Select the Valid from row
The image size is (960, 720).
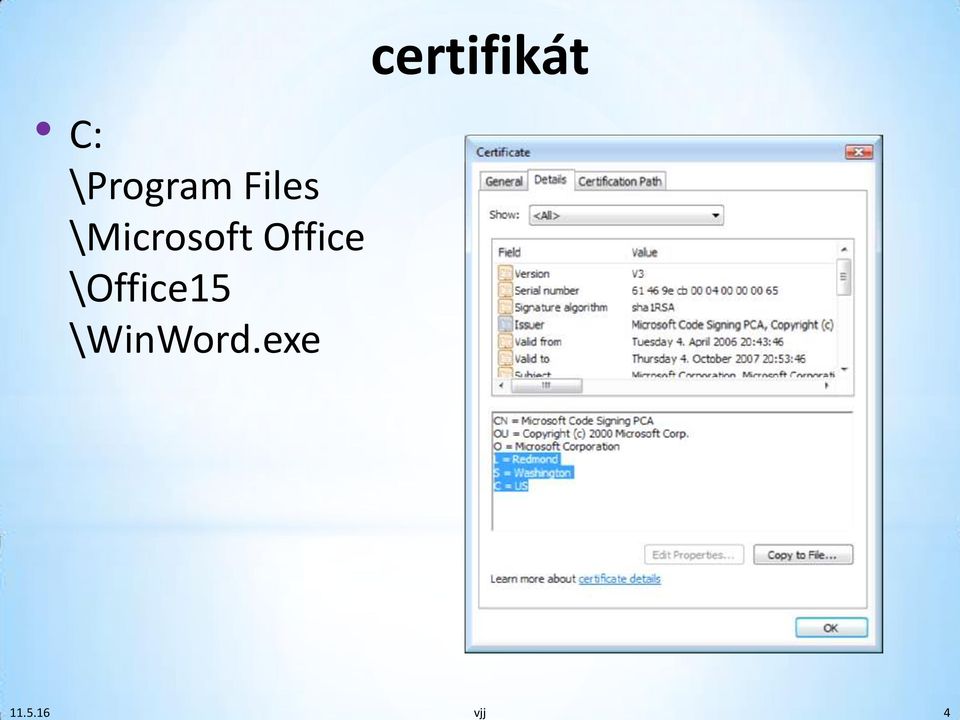click(x=666, y=342)
